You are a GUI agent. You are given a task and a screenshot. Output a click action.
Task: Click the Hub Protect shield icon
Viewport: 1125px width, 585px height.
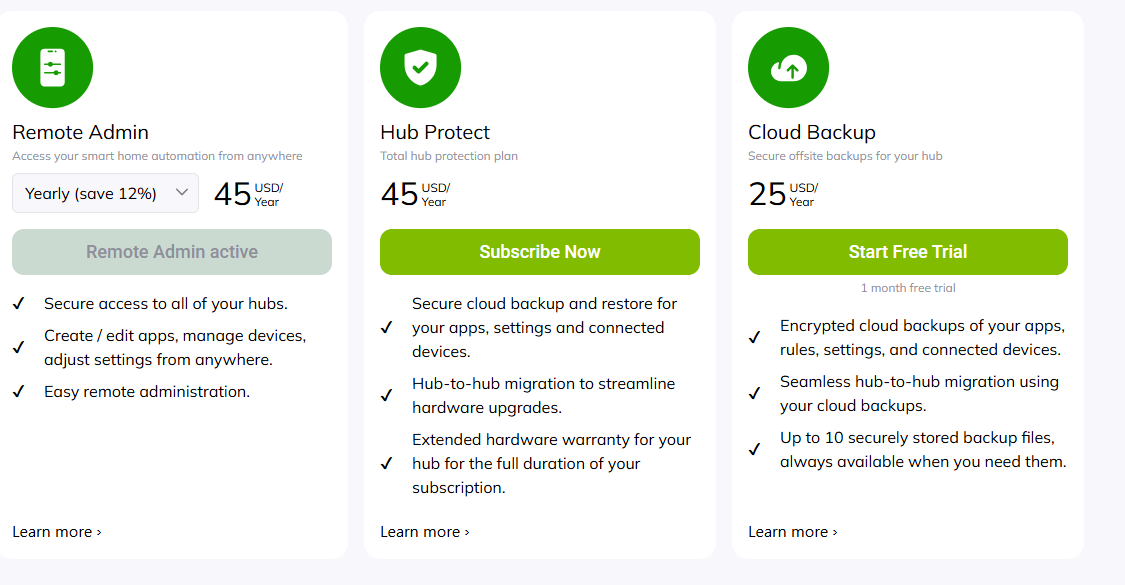click(x=420, y=68)
